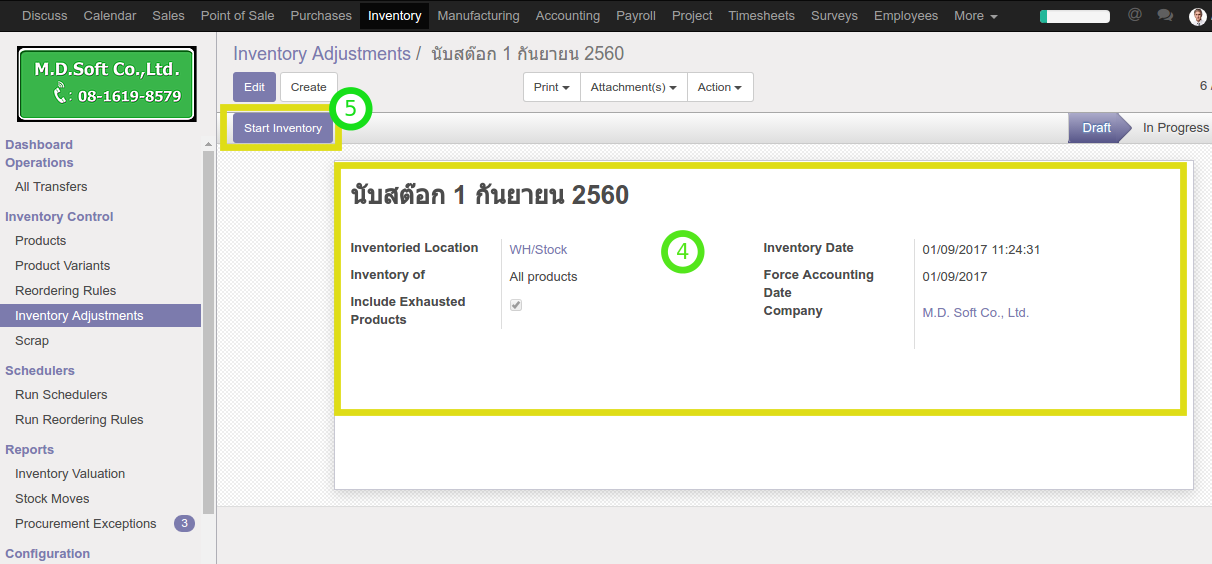The width and height of the screenshot is (1212, 564).
Task: Expand the More menu in top bar
Action: [x=975, y=16]
